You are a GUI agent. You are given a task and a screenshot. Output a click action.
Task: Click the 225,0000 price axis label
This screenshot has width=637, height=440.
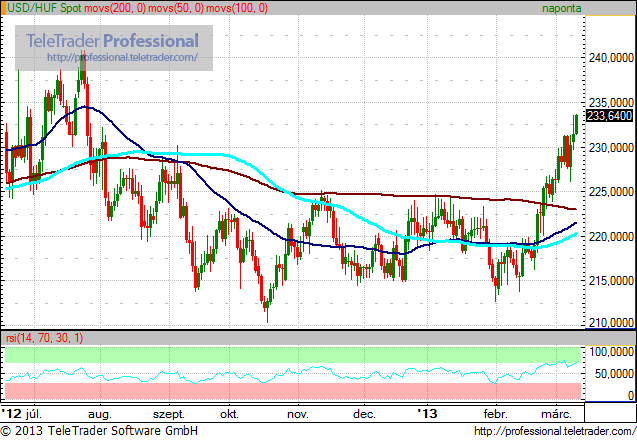(611, 191)
